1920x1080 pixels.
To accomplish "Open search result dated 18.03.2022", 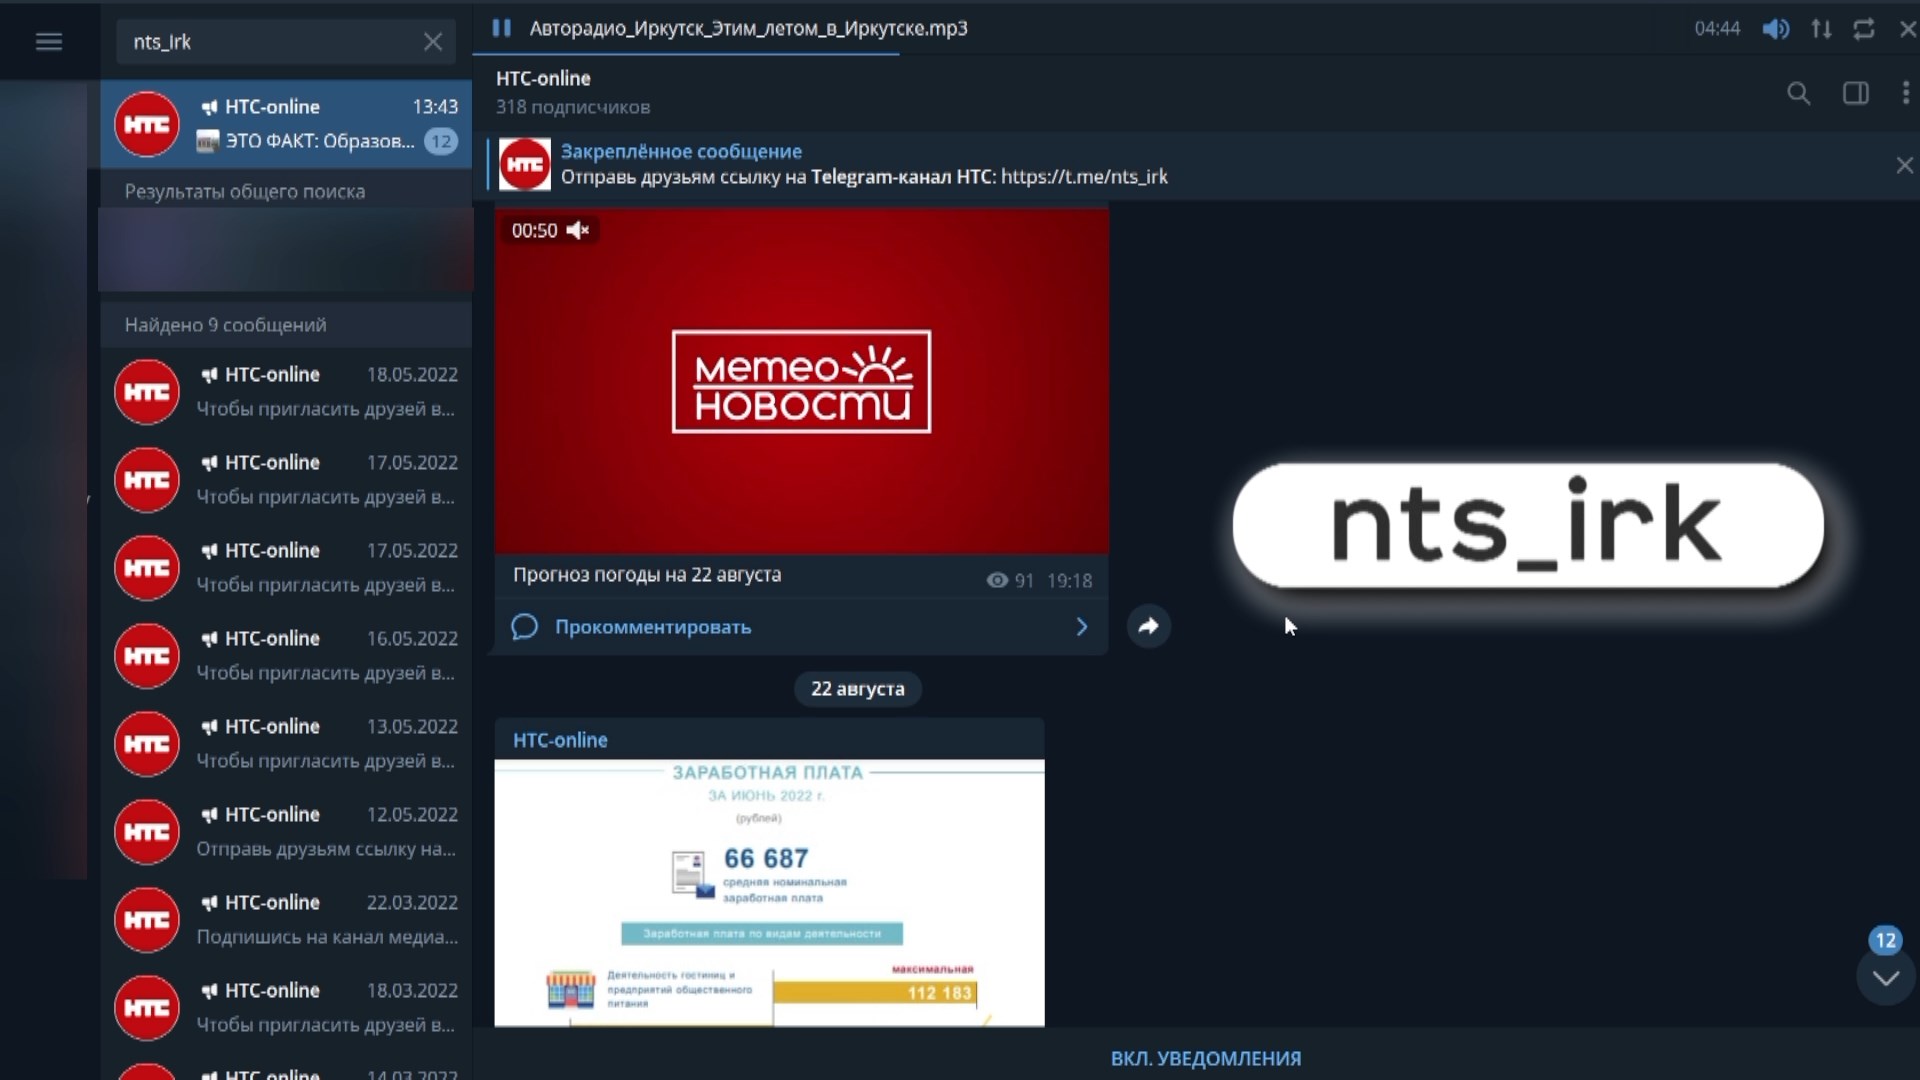I will (x=286, y=1007).
